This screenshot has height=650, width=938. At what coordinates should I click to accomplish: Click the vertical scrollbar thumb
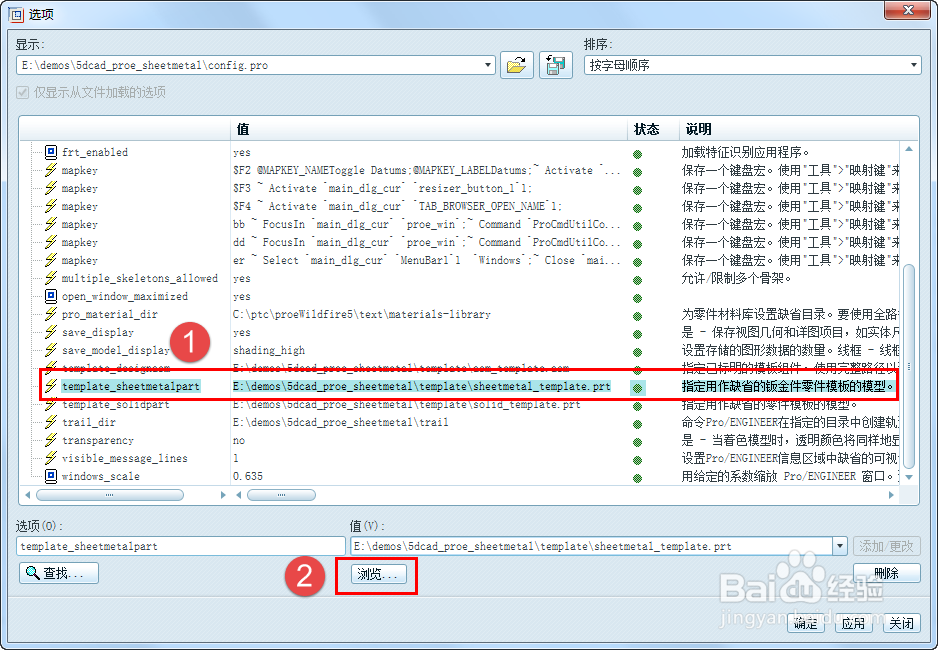point(909,367)
